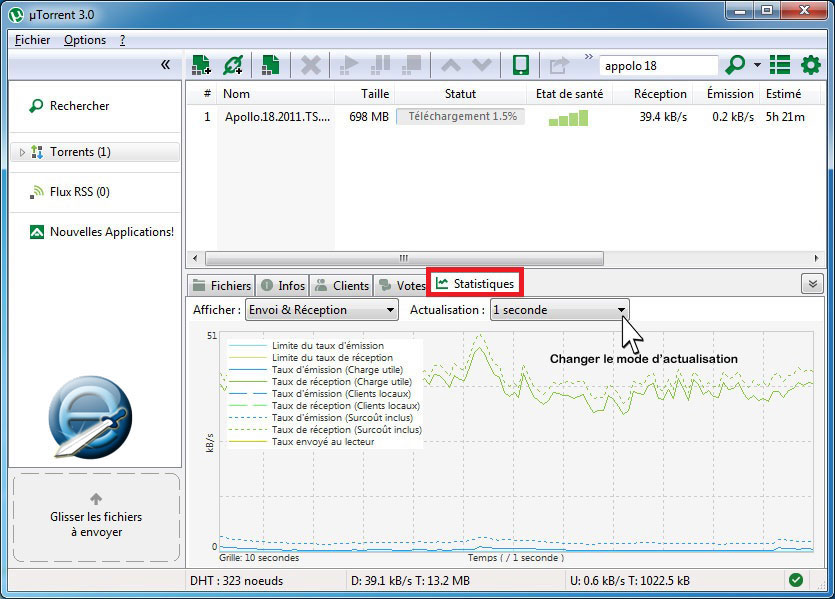Open Nouvelles Applications! in sidebar
835x599 pixels.
102,232
